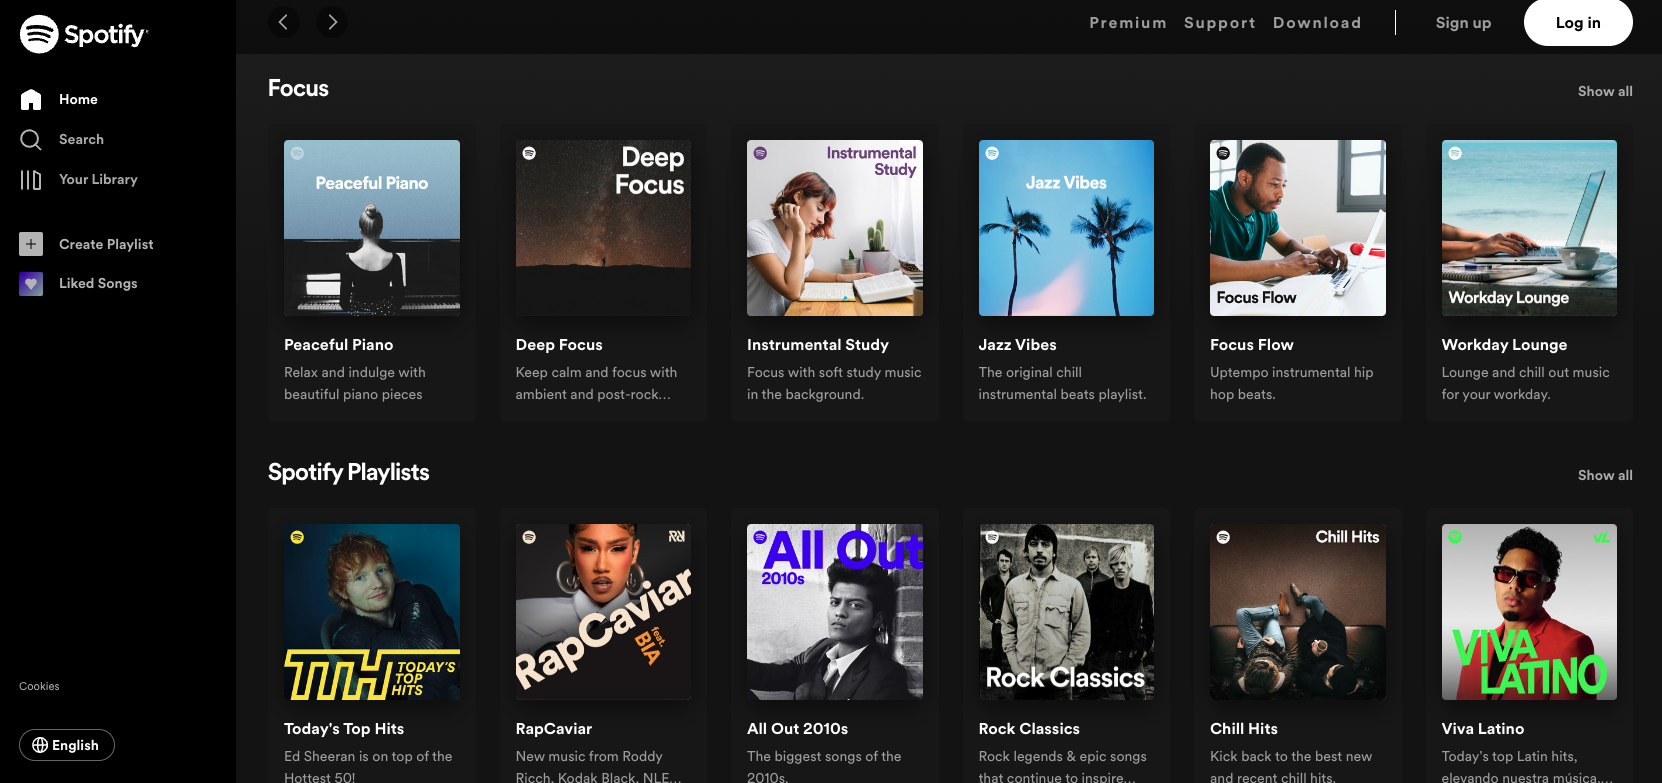Screen dimensions: 1662x783
Task: Open the Liked Songs label
Action: 98,283
